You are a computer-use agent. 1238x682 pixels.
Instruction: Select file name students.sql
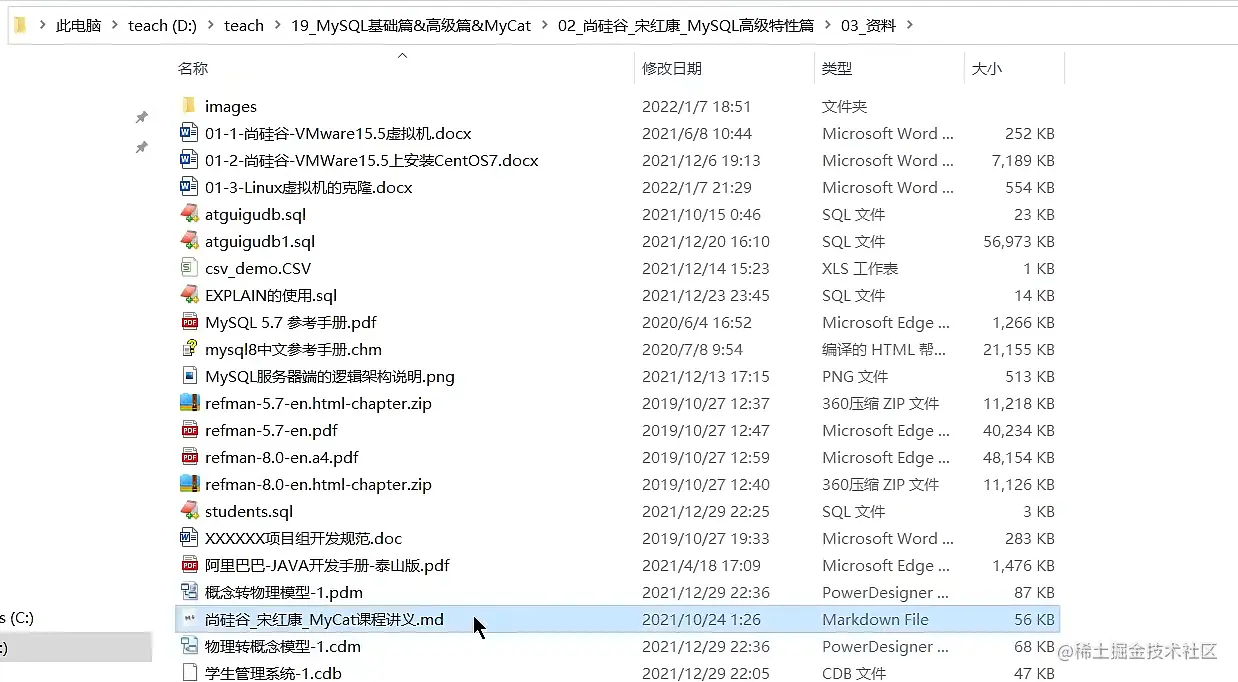click(249, 511)
